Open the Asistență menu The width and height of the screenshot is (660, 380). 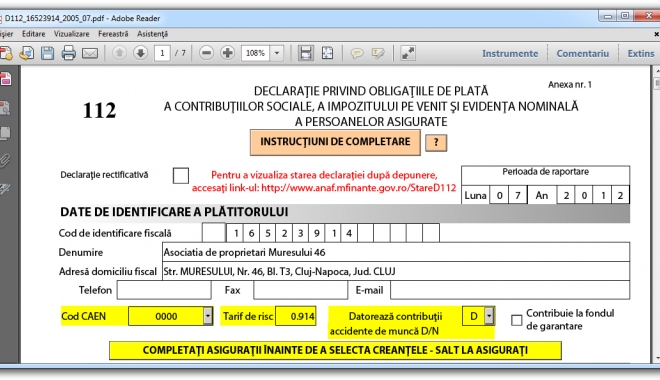[152, 34]
